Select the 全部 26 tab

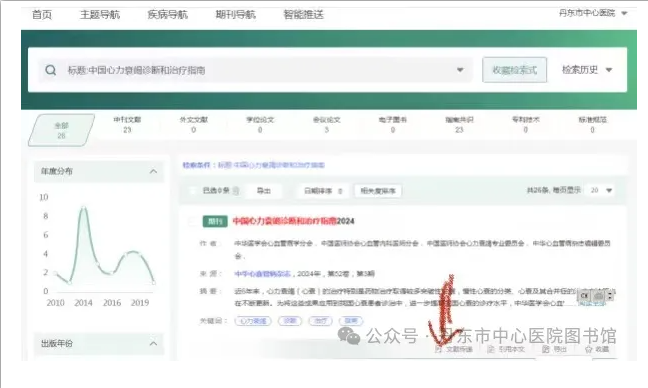coord(61,130)
